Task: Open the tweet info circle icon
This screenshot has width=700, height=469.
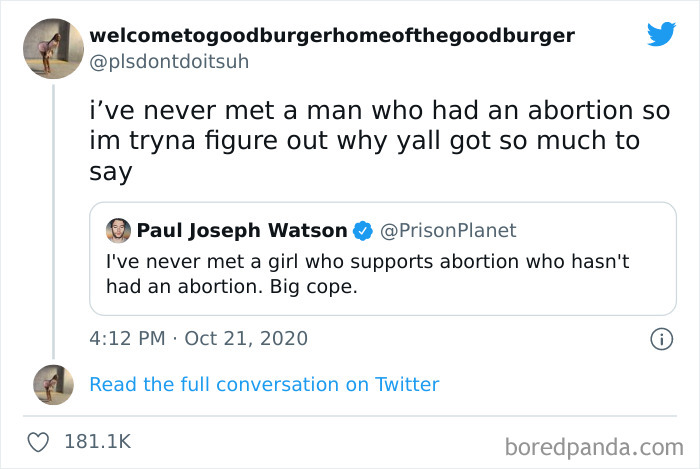Action: point(661,339)
